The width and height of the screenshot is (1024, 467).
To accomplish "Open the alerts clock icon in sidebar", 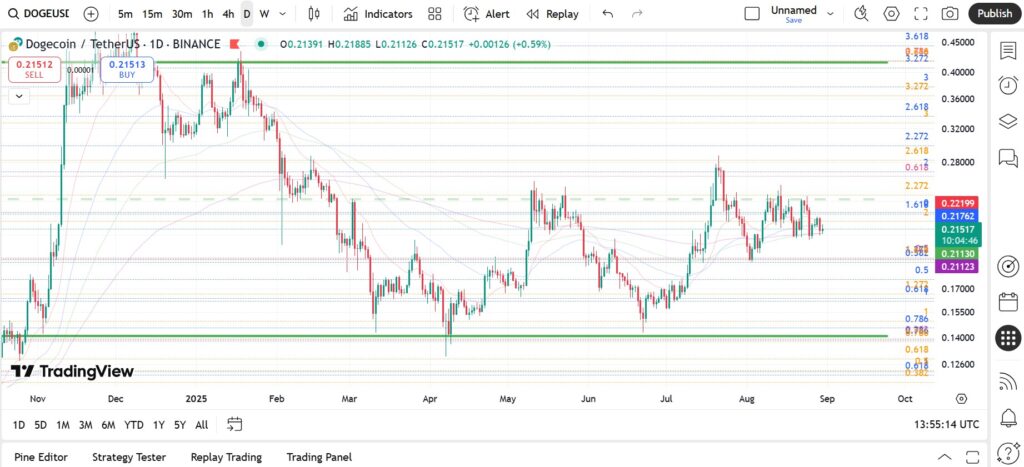I will click(x=1008, y=86).
